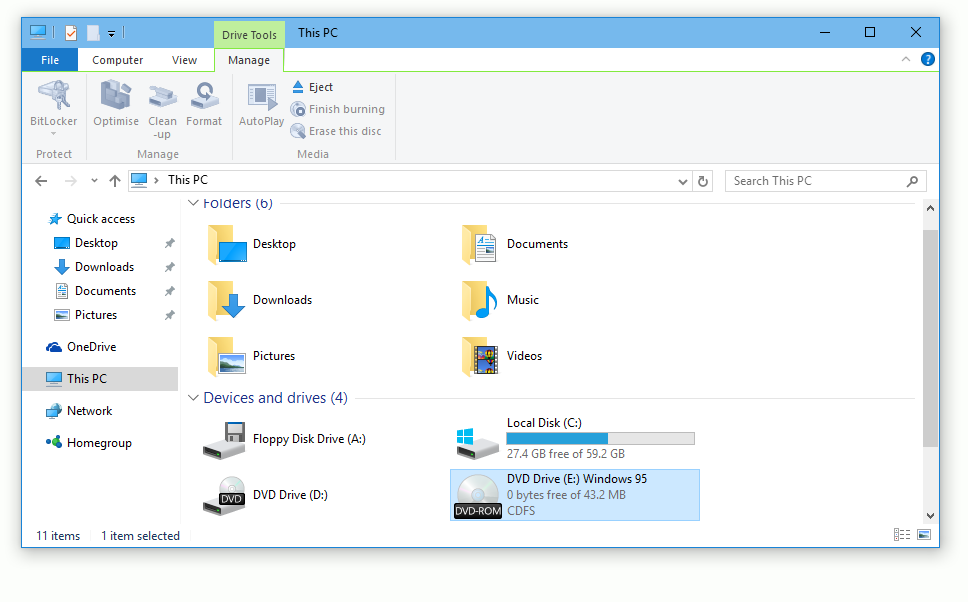This screenshot has width=968, height=602.
Task: Open the Floppy Disk Drive (A:)
Action: (x=285, y=440)
